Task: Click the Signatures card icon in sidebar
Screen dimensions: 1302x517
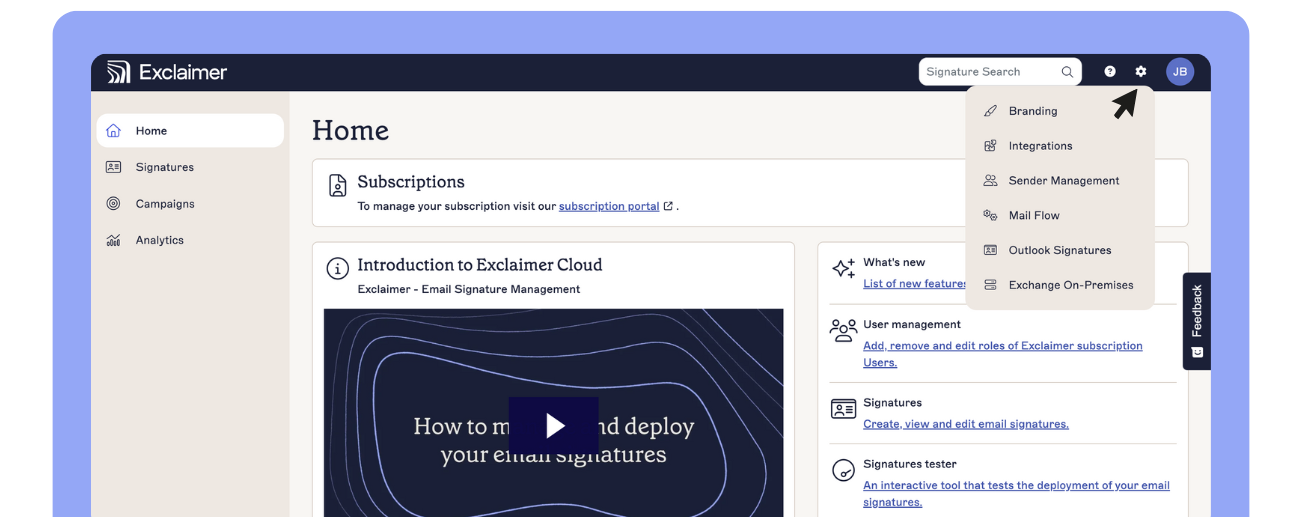Action: pyautogui.click(x=113, y=167)
